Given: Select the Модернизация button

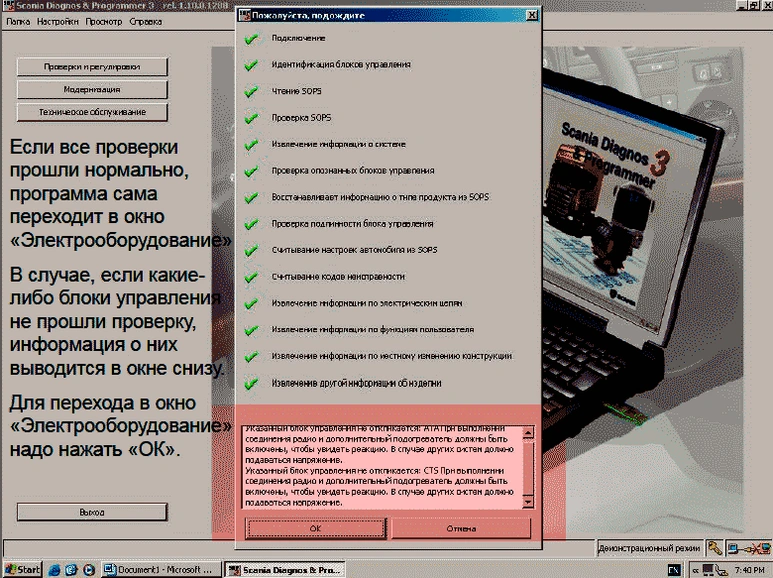Looking at the screenshot, I should click(92, 90).
